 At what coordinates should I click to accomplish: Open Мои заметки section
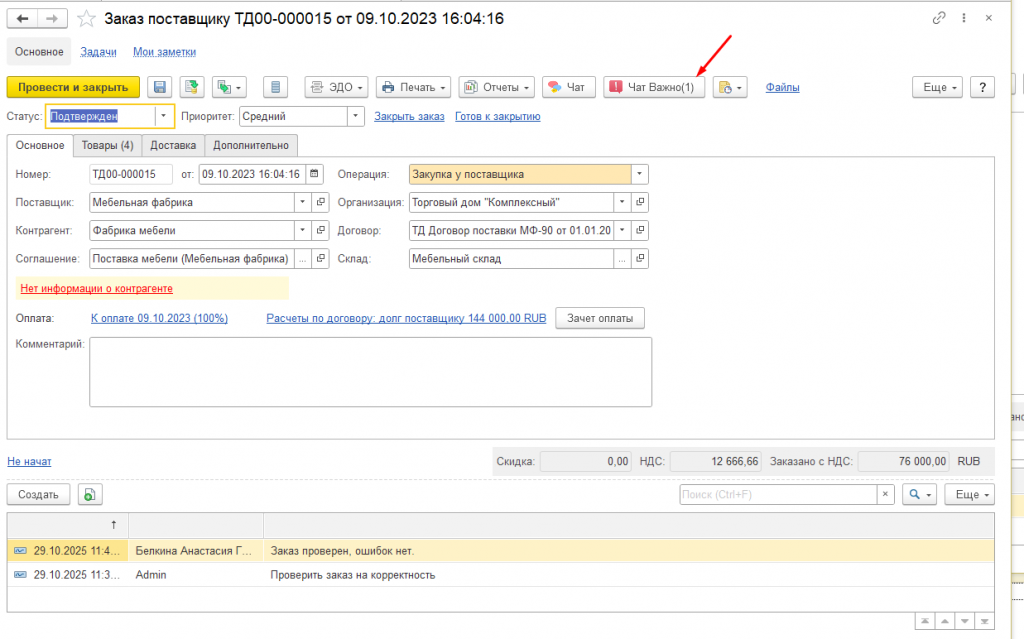(x=165, y=52)
